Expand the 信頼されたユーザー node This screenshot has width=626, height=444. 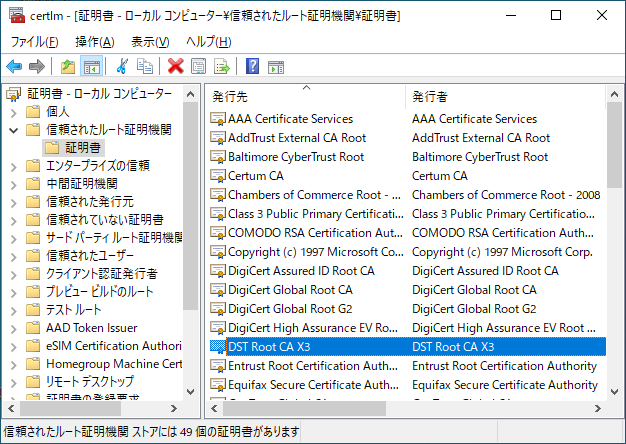tap(14, 256)
